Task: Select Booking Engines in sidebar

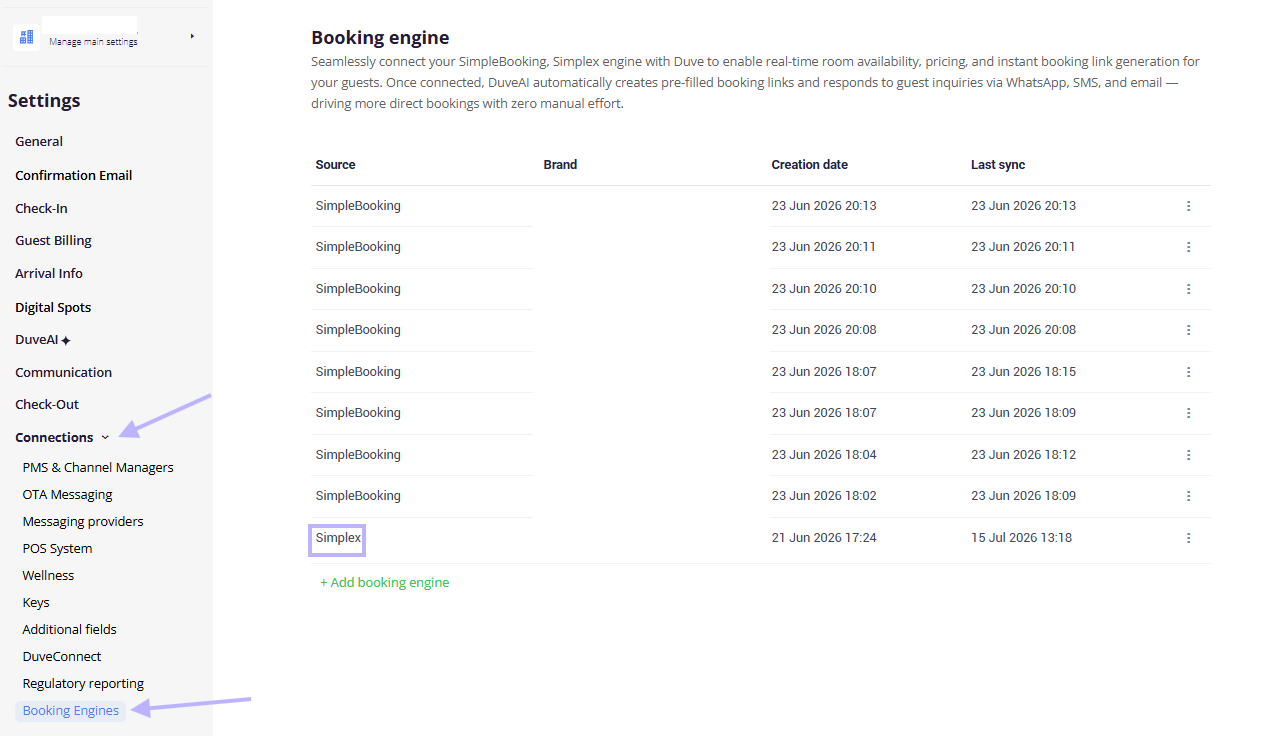Action: [71, 710]
